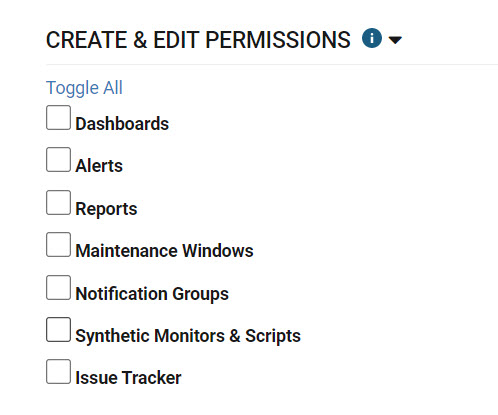The height and width of the screenshot is (415, 498).
Task: Click the Maintenance Windows label text
Action: click(x=164, y=251)
